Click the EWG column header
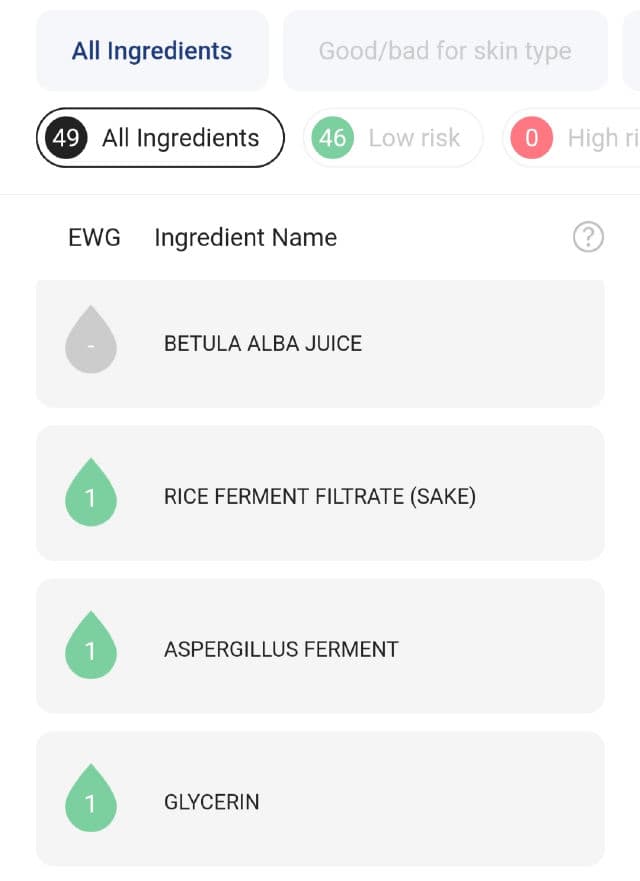 click(x=94, y=237)
